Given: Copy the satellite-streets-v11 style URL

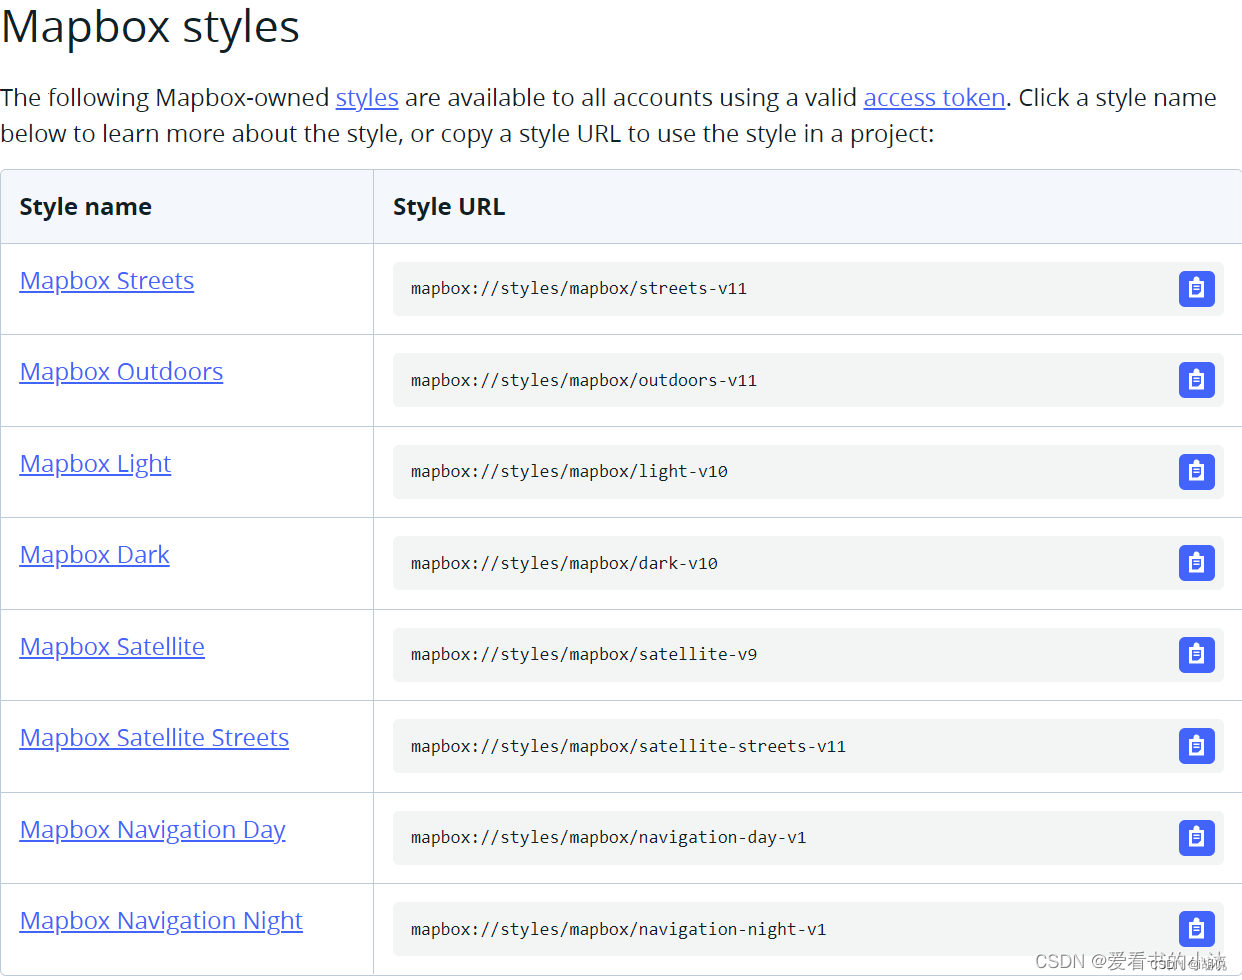Looking at the screenshot, I should [1196, 746].
